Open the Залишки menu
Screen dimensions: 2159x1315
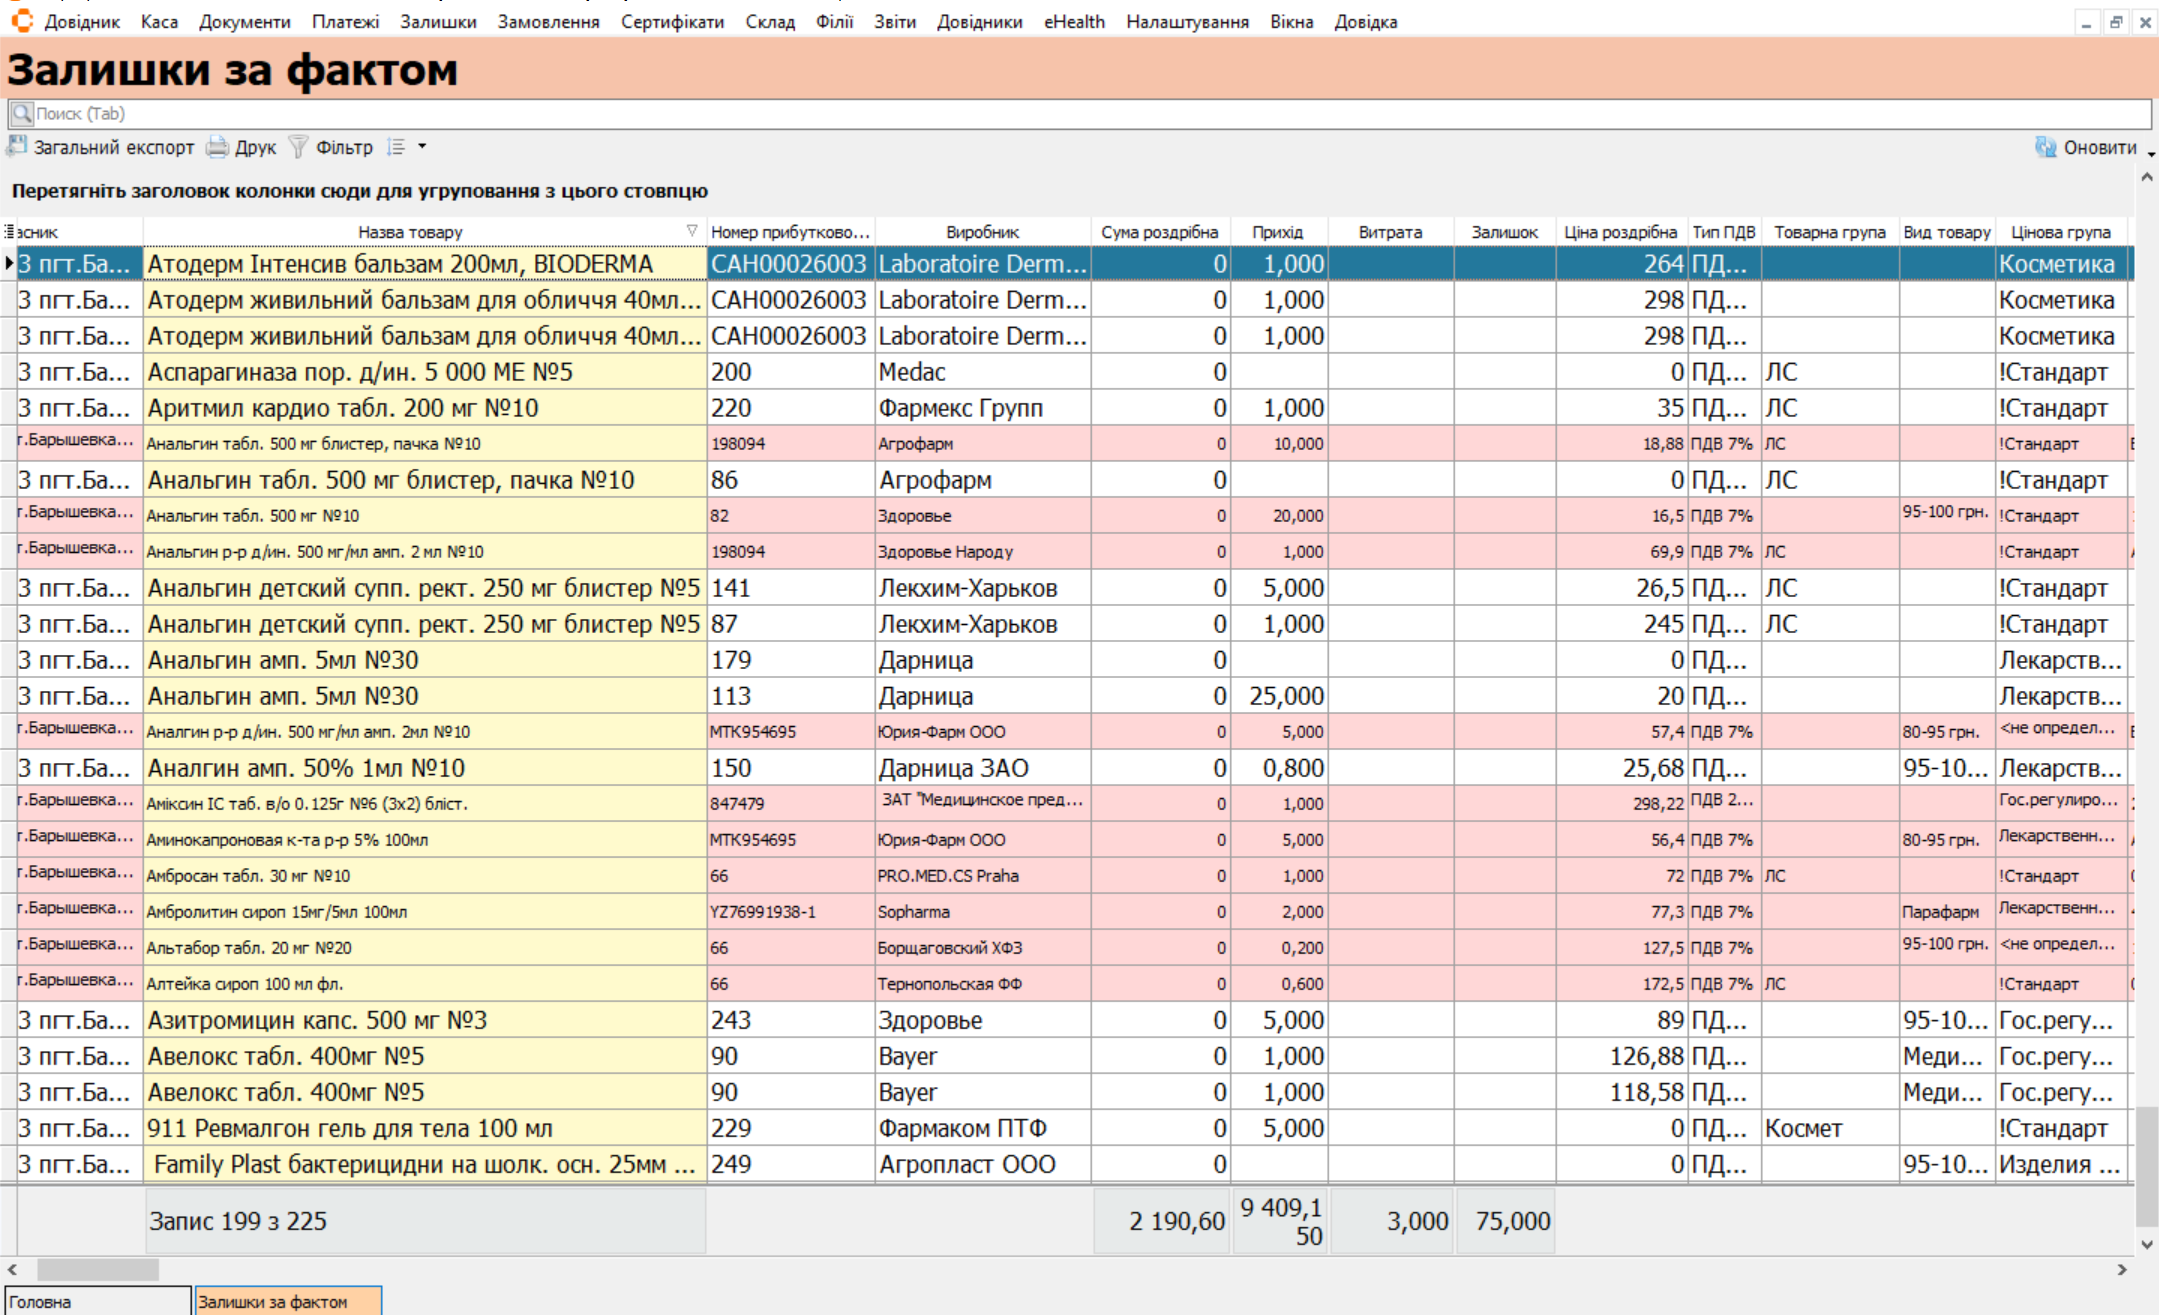pyautogui.click(x=437, y=22)
